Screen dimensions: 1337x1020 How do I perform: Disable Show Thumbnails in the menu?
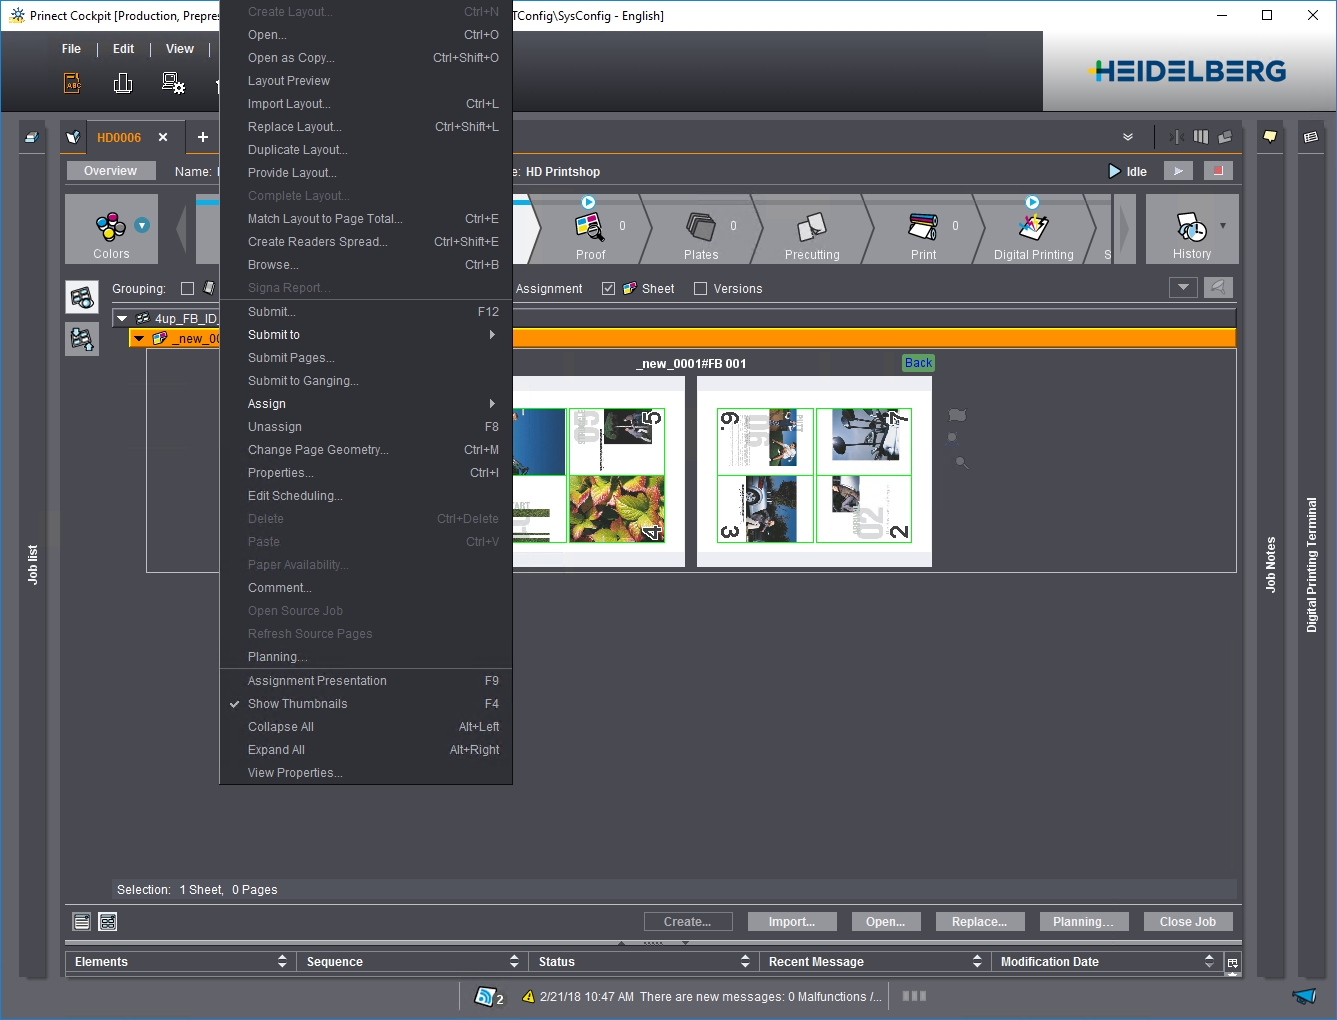296,703
